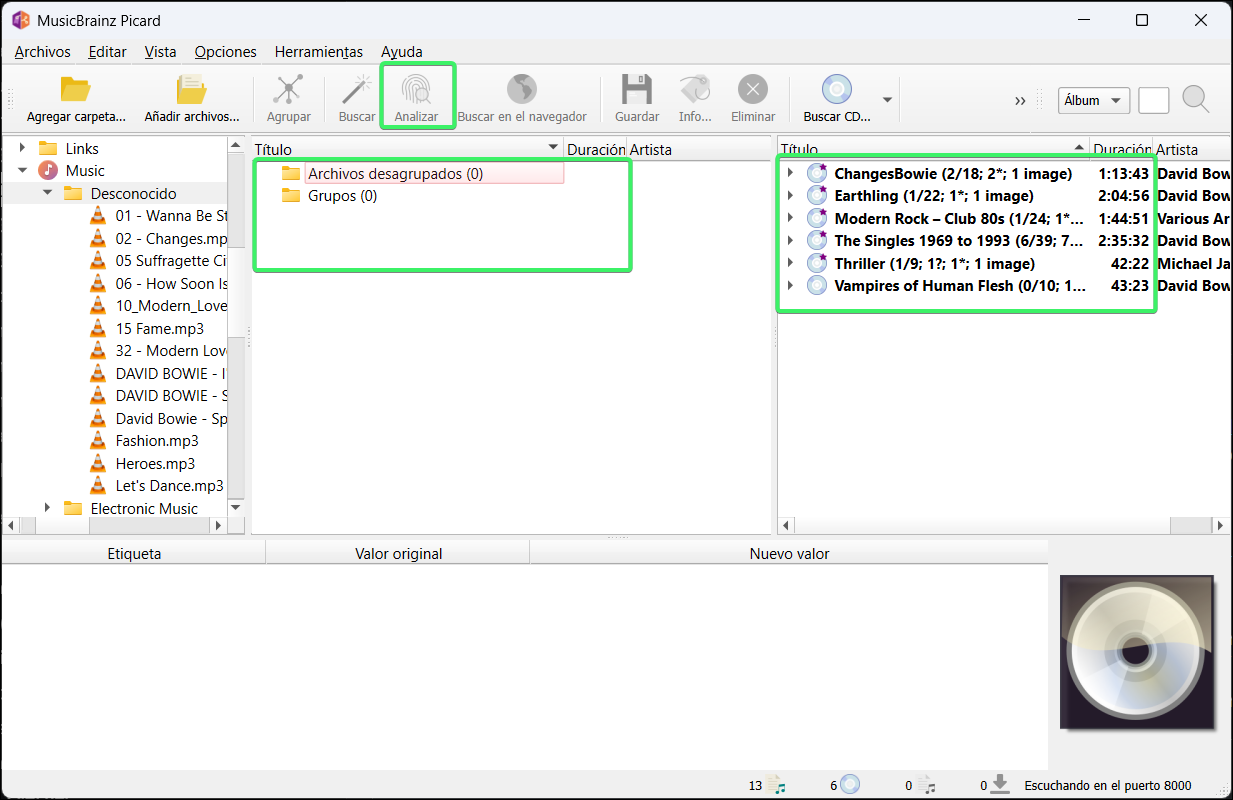The width and height of the screenshot is (1233, 800).
Task: Click the Añadir archivos toolbar icon
Action: tap(191, 90)
